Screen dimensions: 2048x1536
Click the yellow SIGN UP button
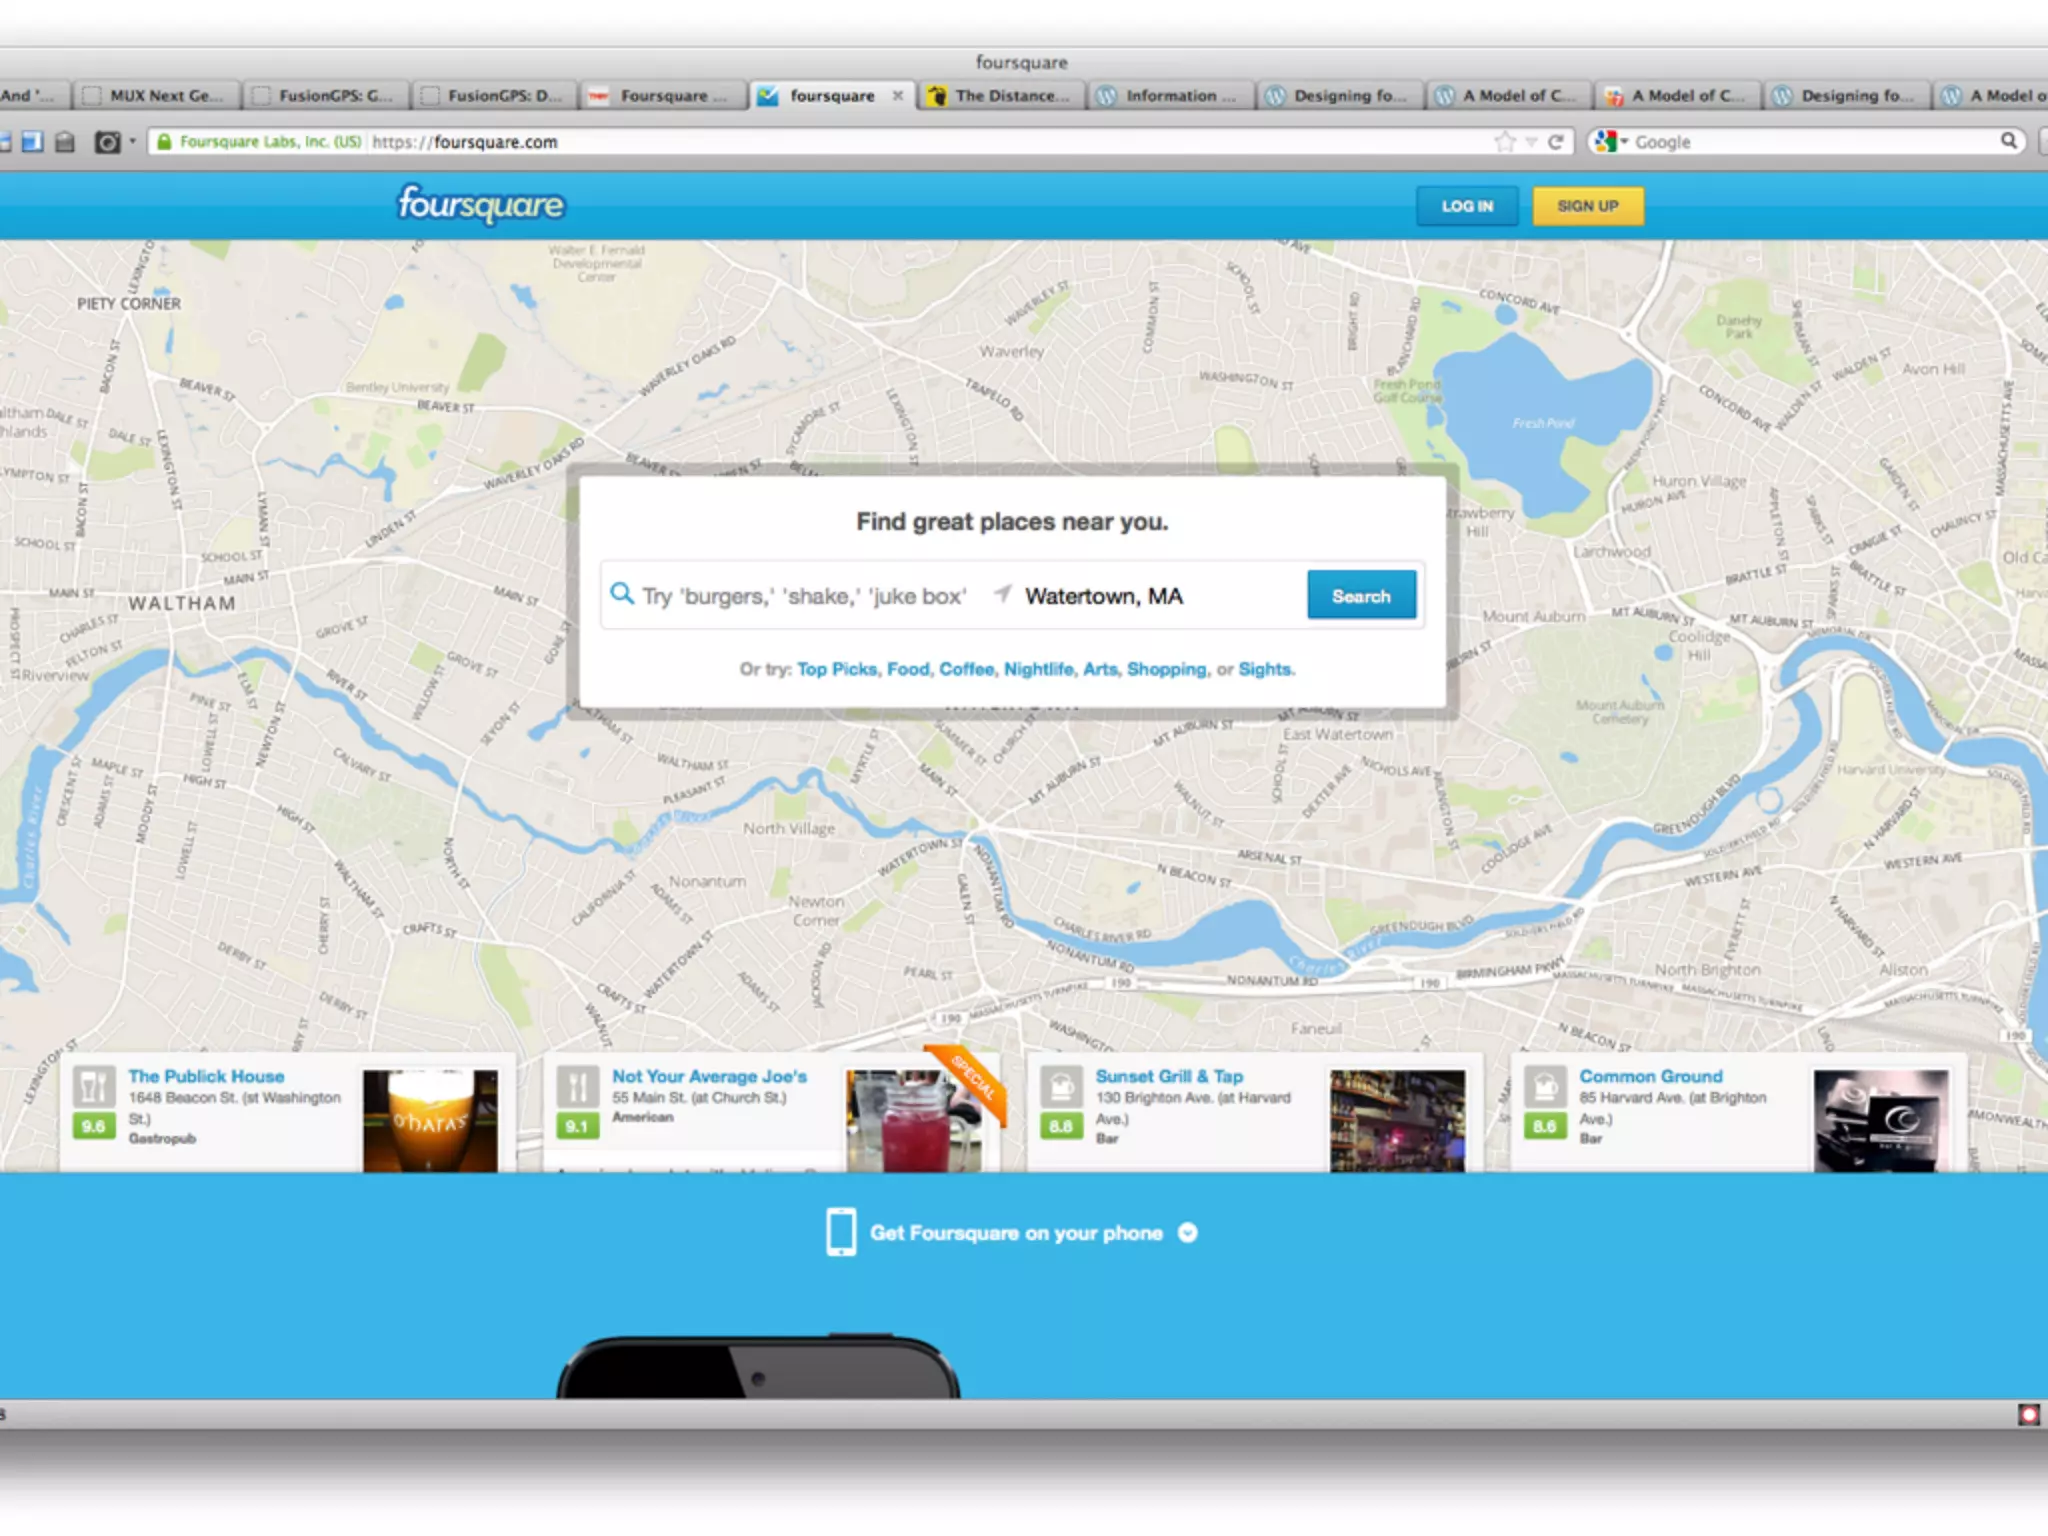[1587, 206]
